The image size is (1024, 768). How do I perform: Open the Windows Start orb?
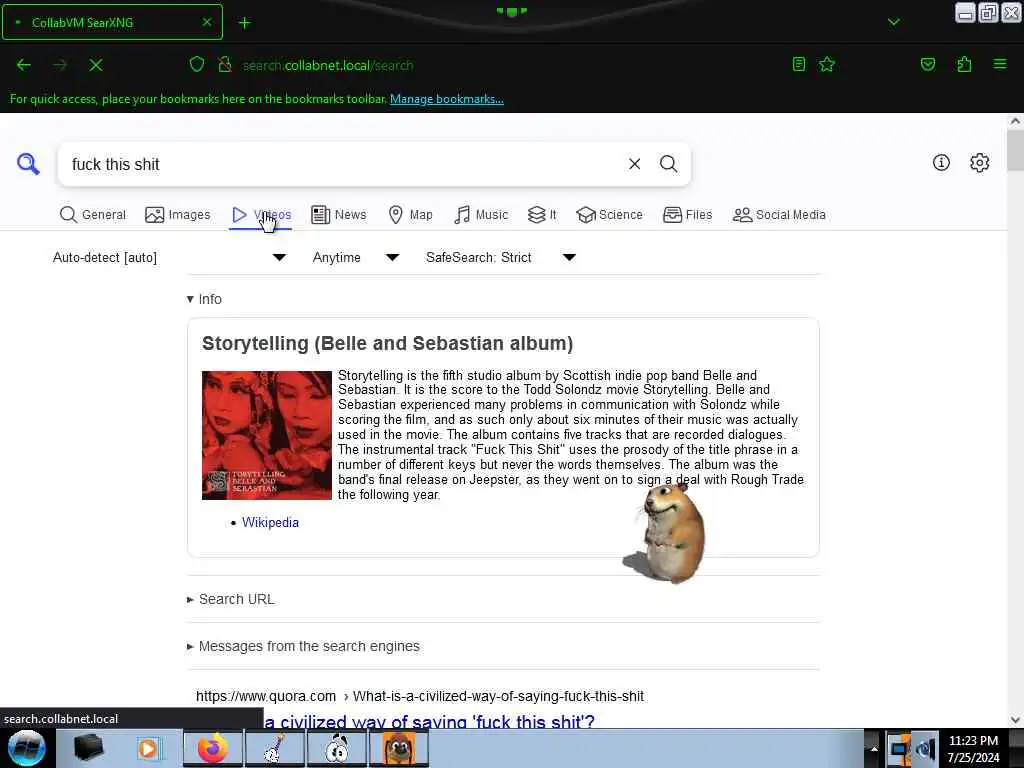click(x=26, y=748)
